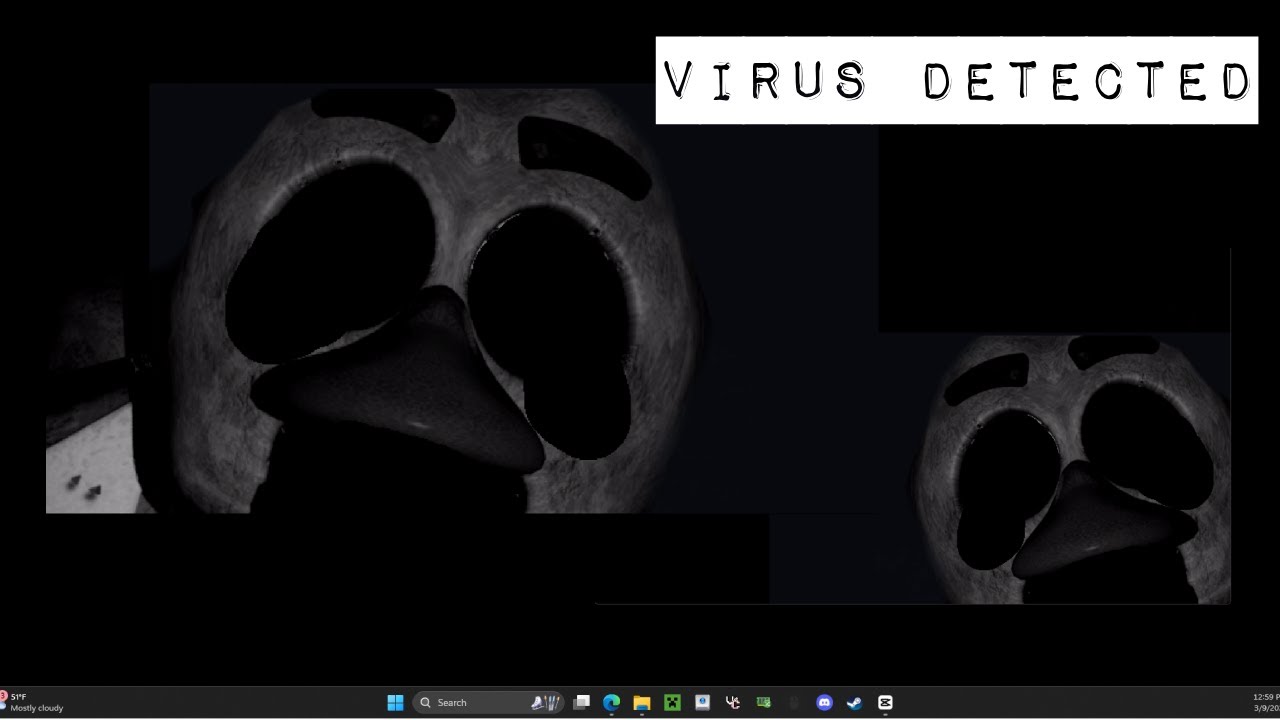The width and height of the screenshot is (1280, 720).
Task: Click the taskbar Search box
Action: click(x=489, y=702)
